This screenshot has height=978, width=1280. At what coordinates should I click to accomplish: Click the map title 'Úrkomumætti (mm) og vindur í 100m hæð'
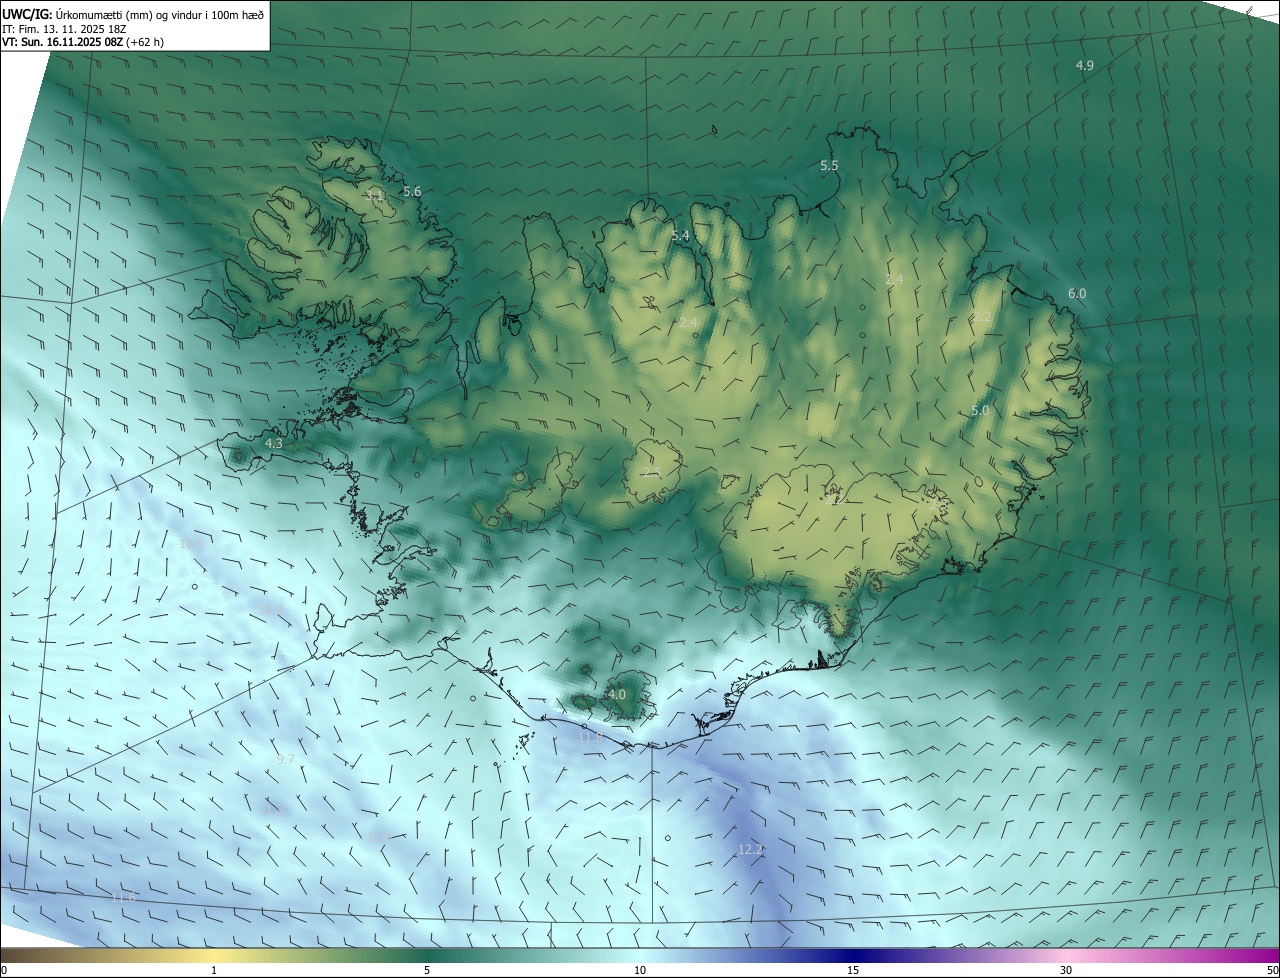[x=160, y=13]
